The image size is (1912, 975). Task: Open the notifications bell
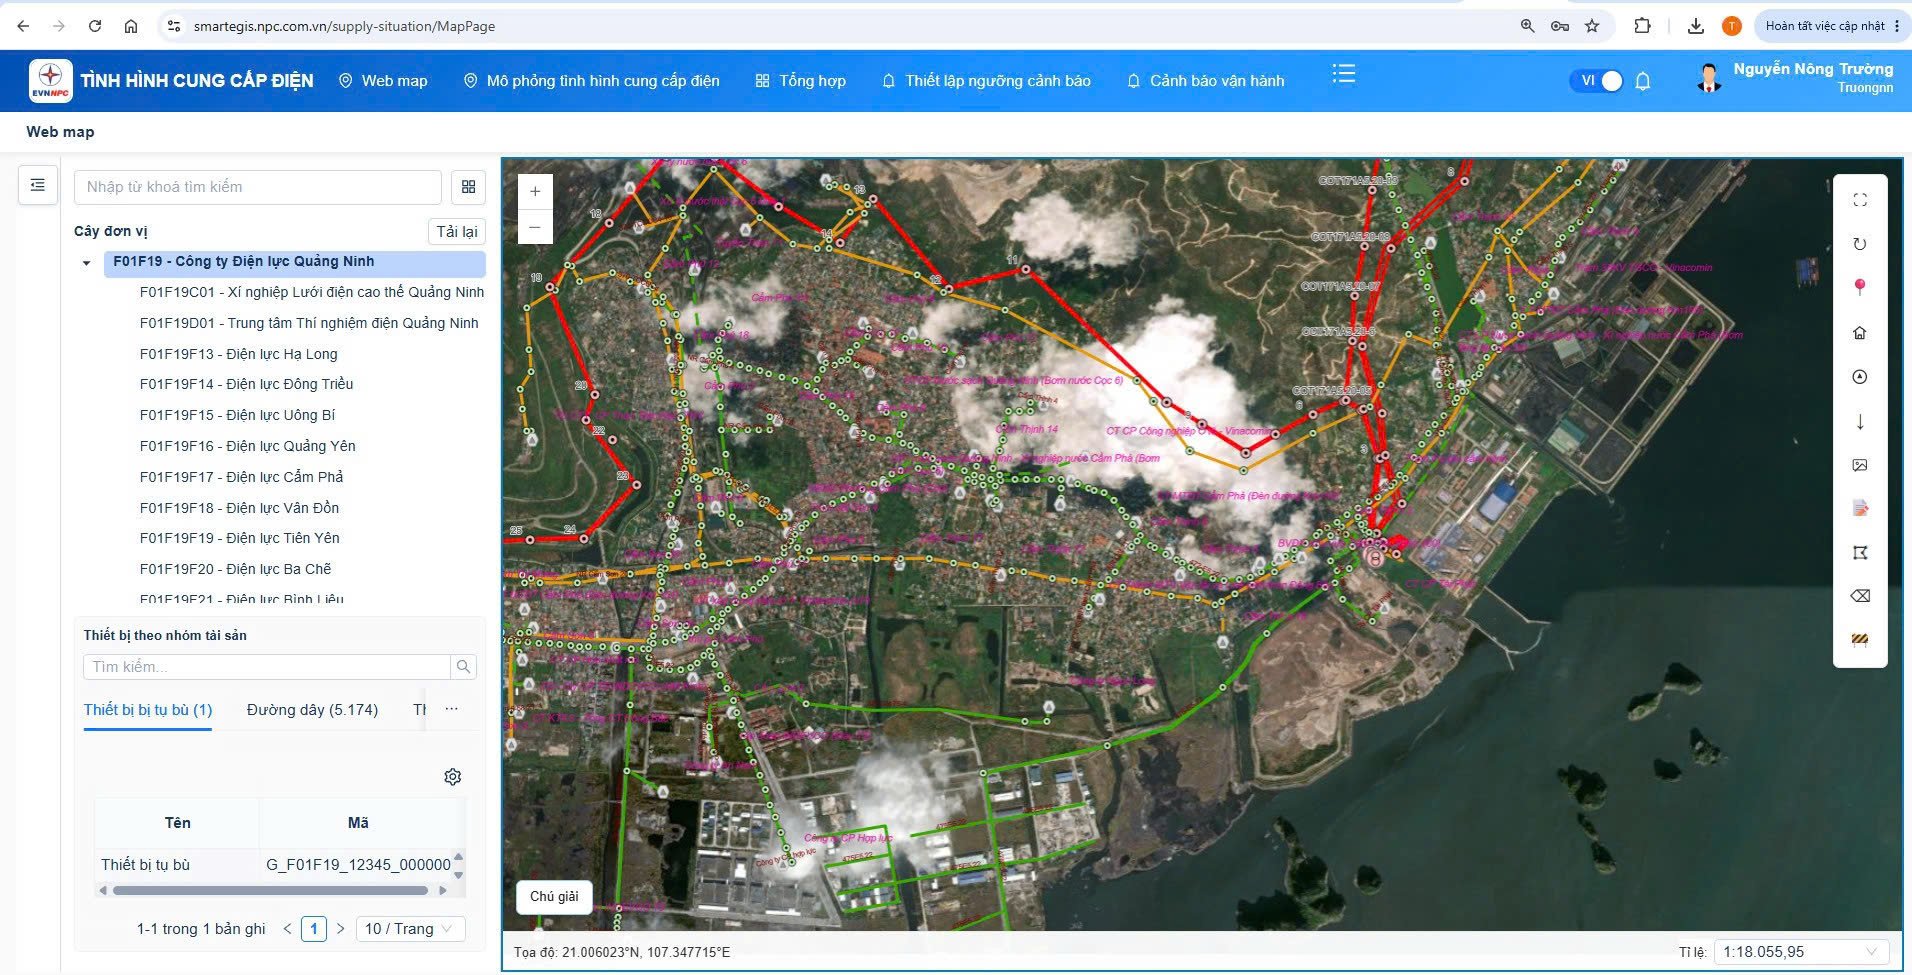pos(1642,81)
